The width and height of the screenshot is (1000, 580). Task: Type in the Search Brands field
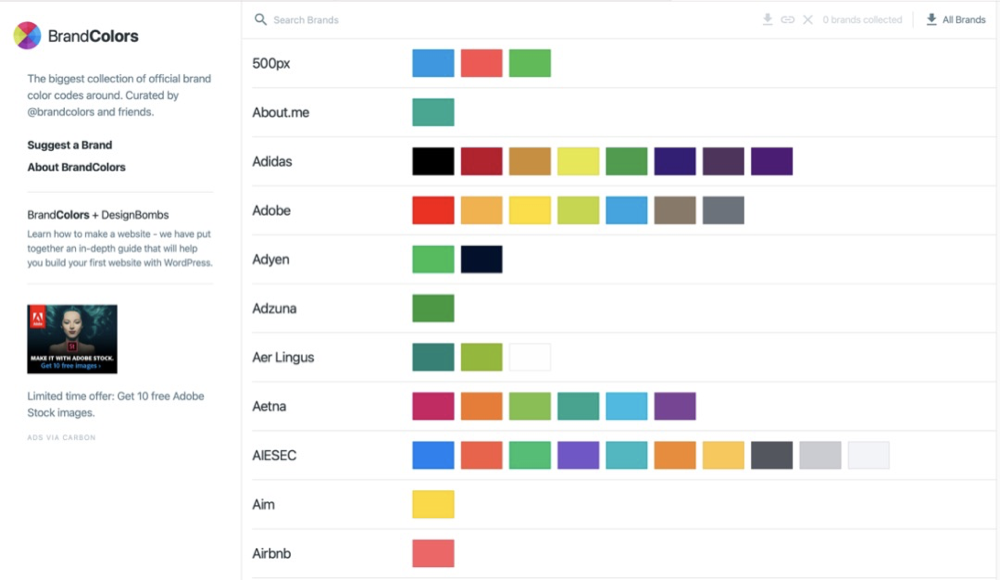(400, 19)
